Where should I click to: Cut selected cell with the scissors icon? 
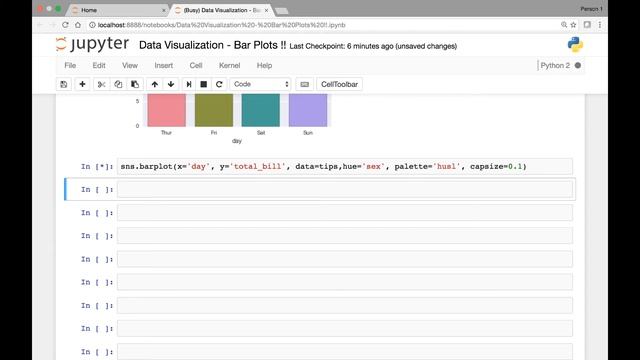[101, 84]
